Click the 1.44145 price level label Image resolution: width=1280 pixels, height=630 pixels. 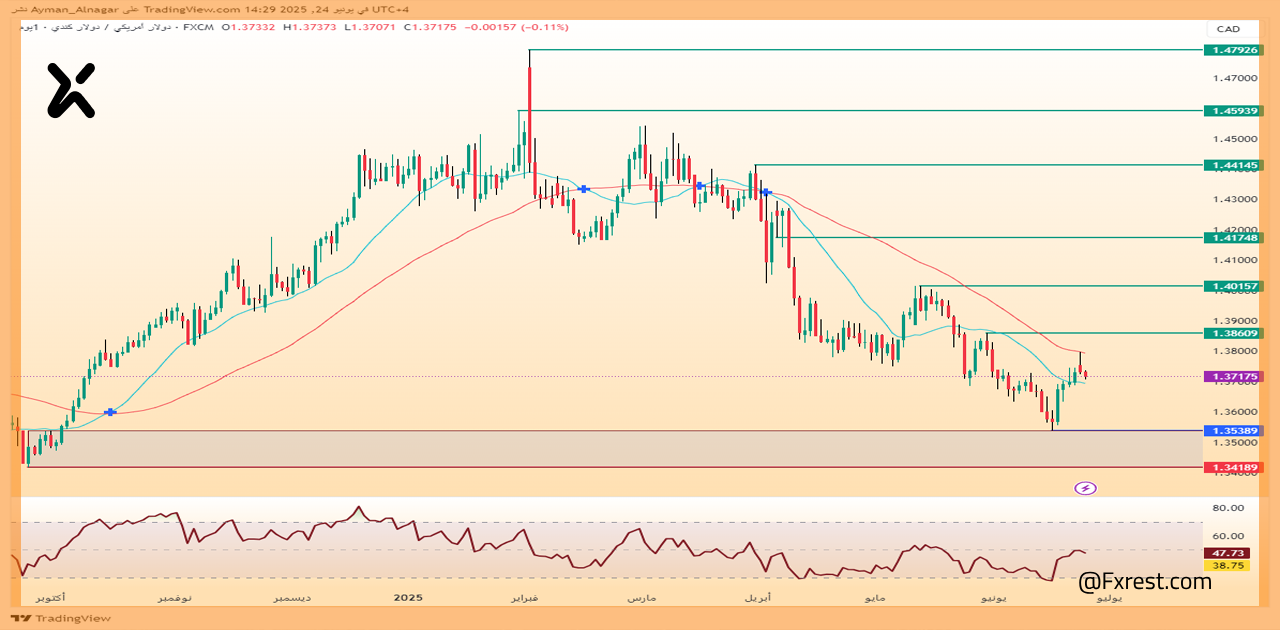pos(1235,165)
